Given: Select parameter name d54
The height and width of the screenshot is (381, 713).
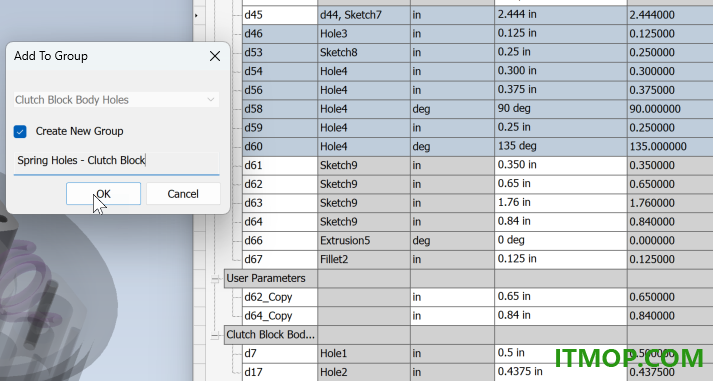Looking at the screenshot, I should coord(280,71).
